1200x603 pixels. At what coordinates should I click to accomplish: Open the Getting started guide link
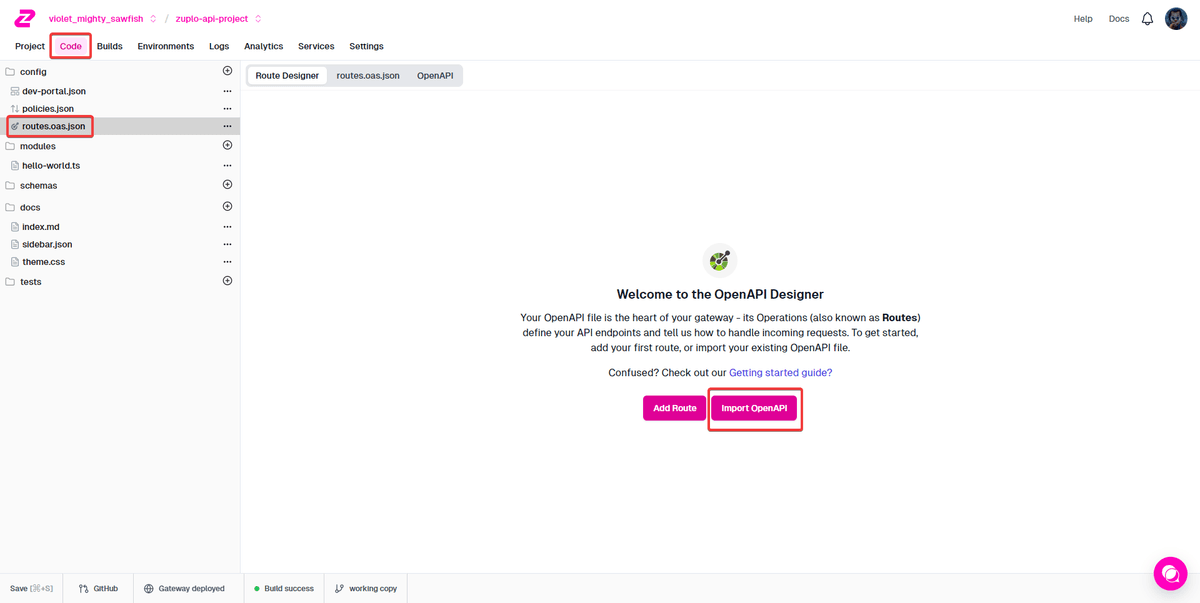780,373
